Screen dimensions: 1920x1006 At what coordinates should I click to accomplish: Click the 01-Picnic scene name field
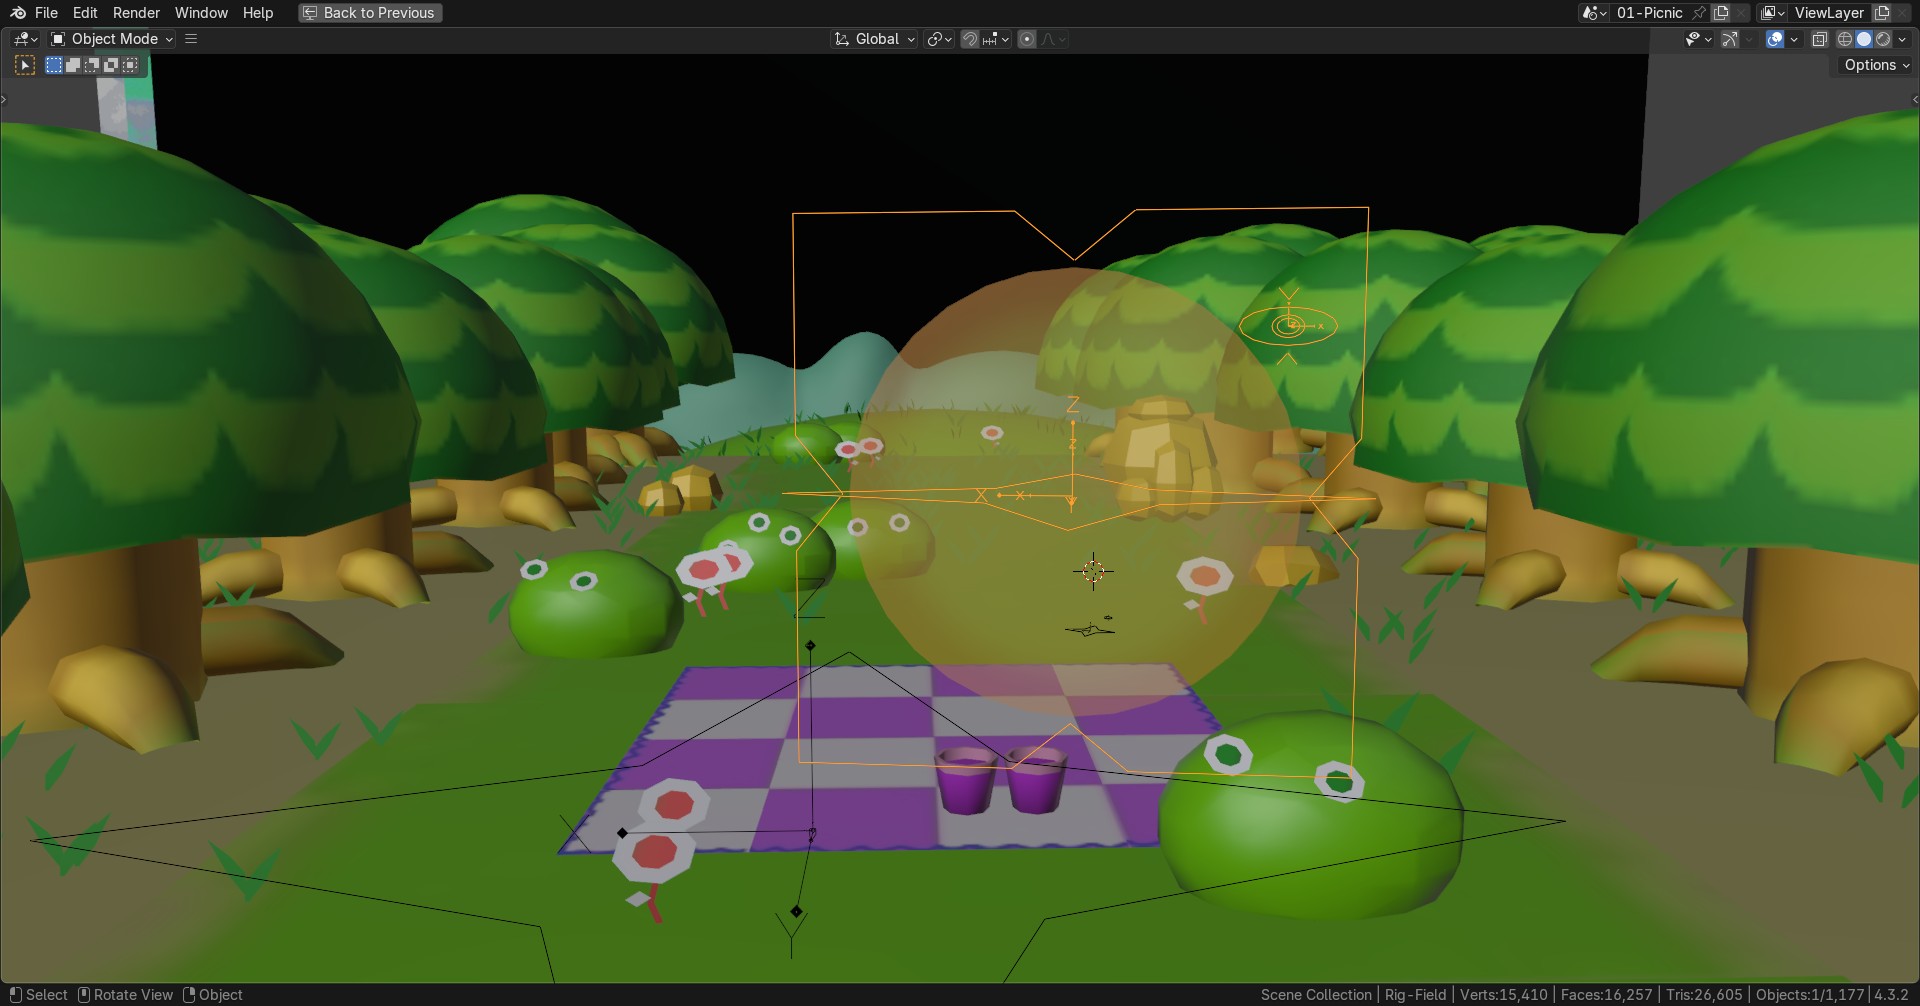click(x=1650, y=13)
